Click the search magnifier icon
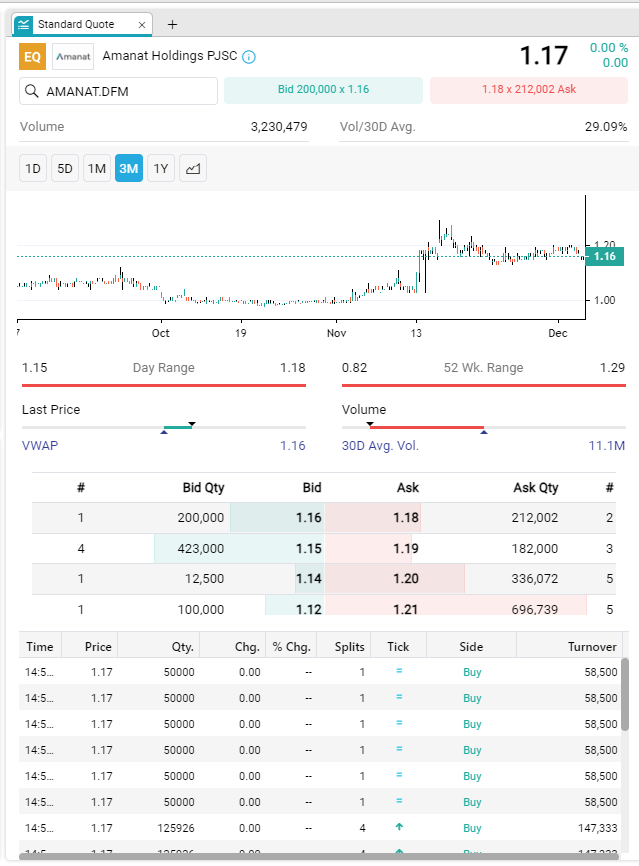Image resolution: width=639 pixels, height=866 pixels. click(x=32, y=91)
